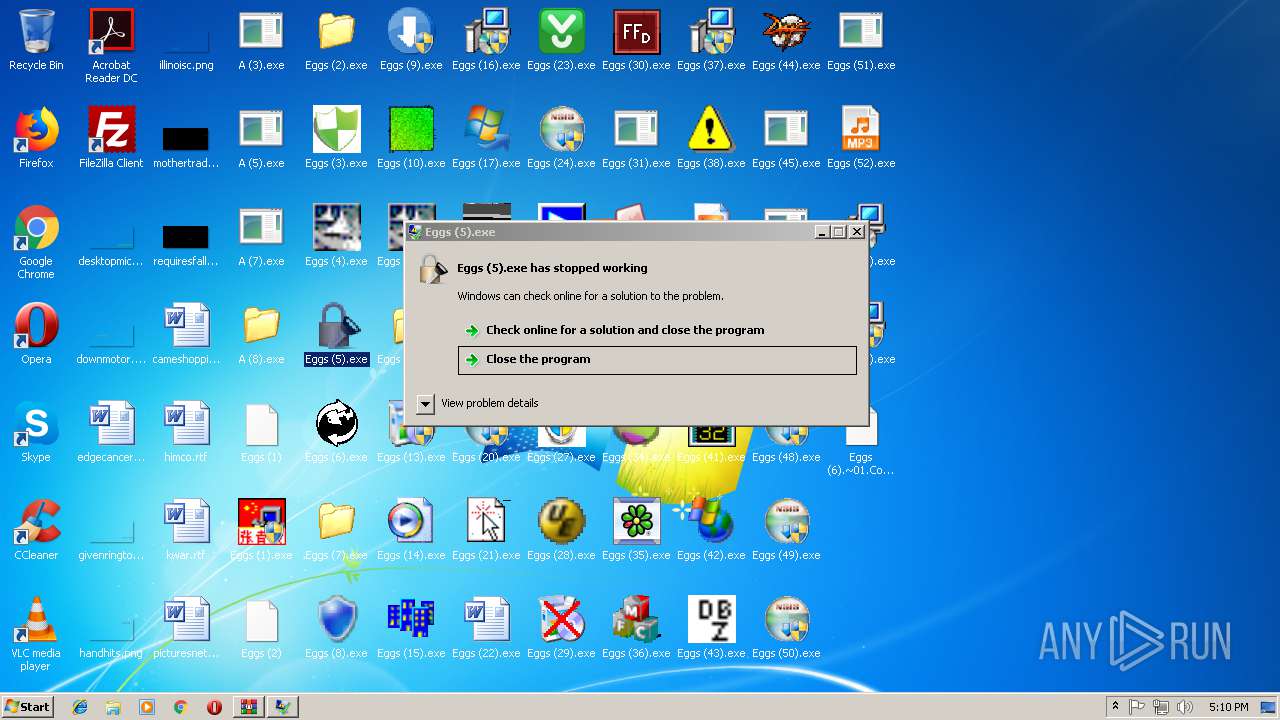This screenshot has height=720, width=1280.
Task: Select Eggs (44).exe game character icon
Action: (x=786, y=32)
